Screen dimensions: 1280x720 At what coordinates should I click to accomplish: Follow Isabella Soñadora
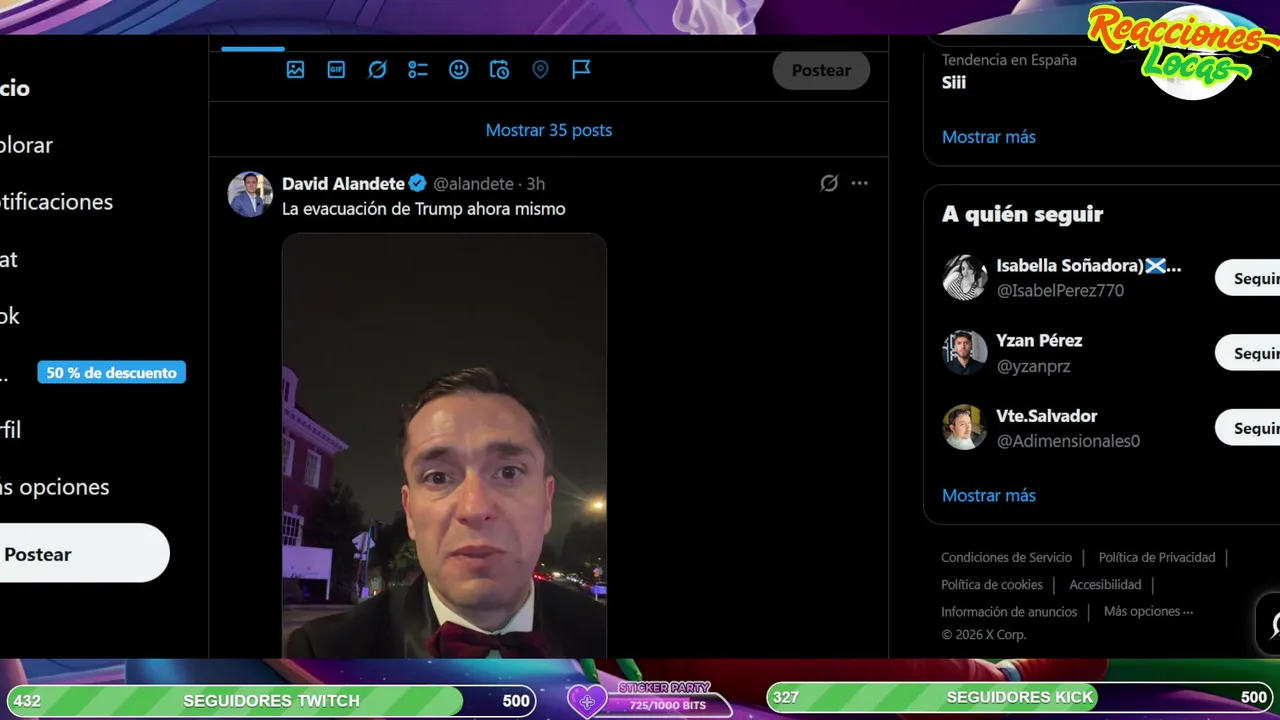click(x=1247, y=277)
